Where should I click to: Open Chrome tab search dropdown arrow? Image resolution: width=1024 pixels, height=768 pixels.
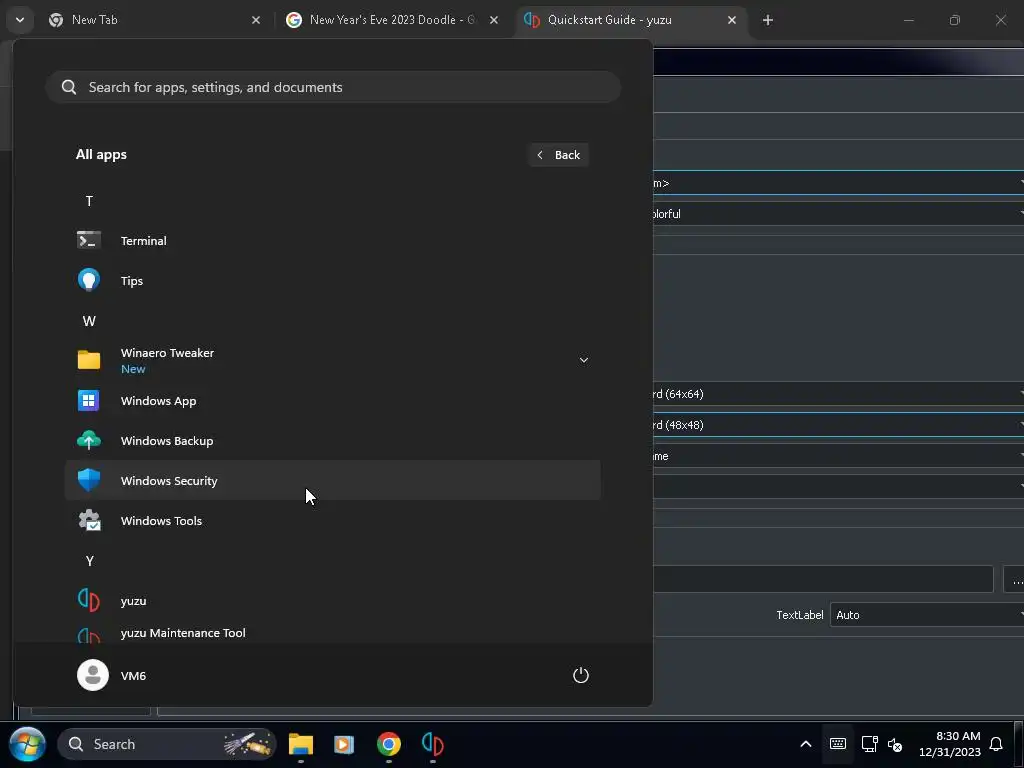[x=20, y=20]
